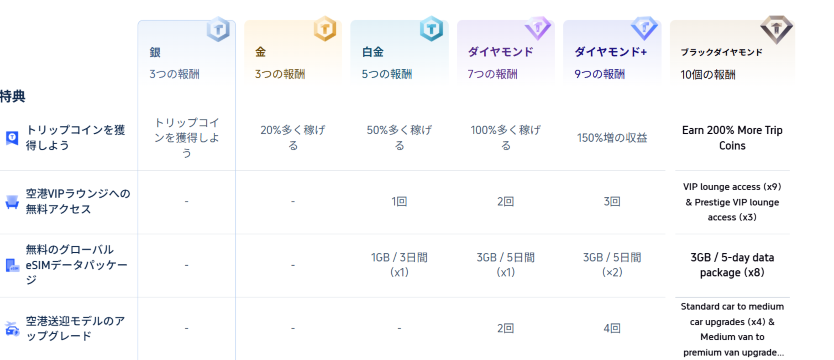Click the eSIM data package icon
The height and width of the screenshot is (360, 834).
click(12, 265)
